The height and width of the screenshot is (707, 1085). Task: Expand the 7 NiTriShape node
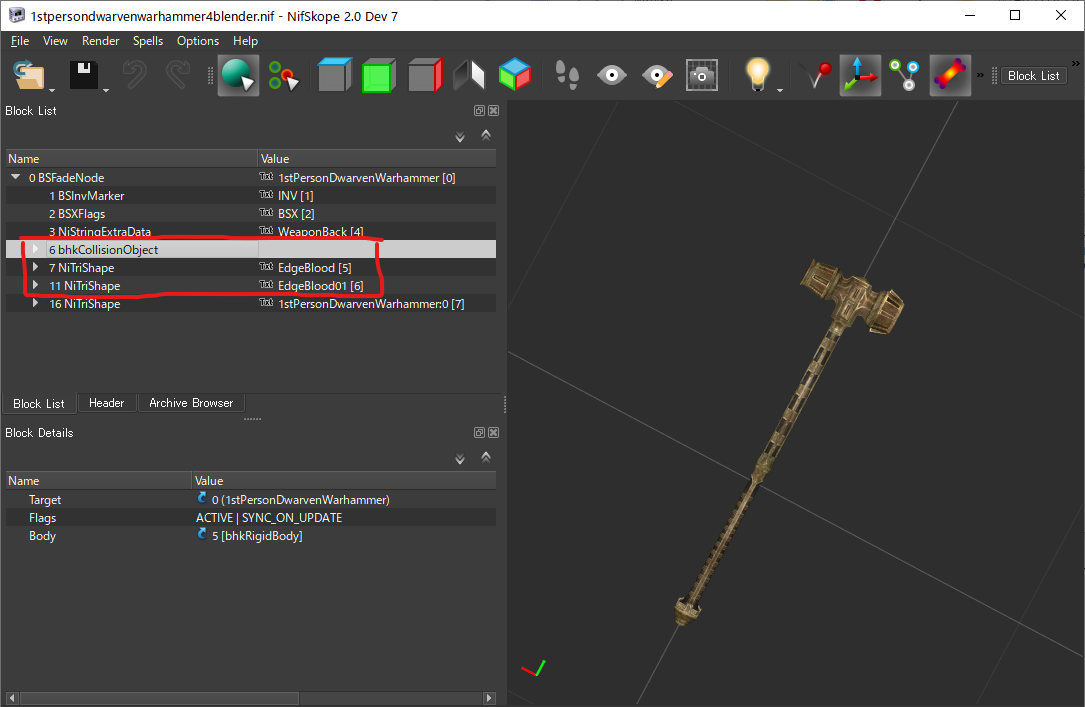[35, 267]
